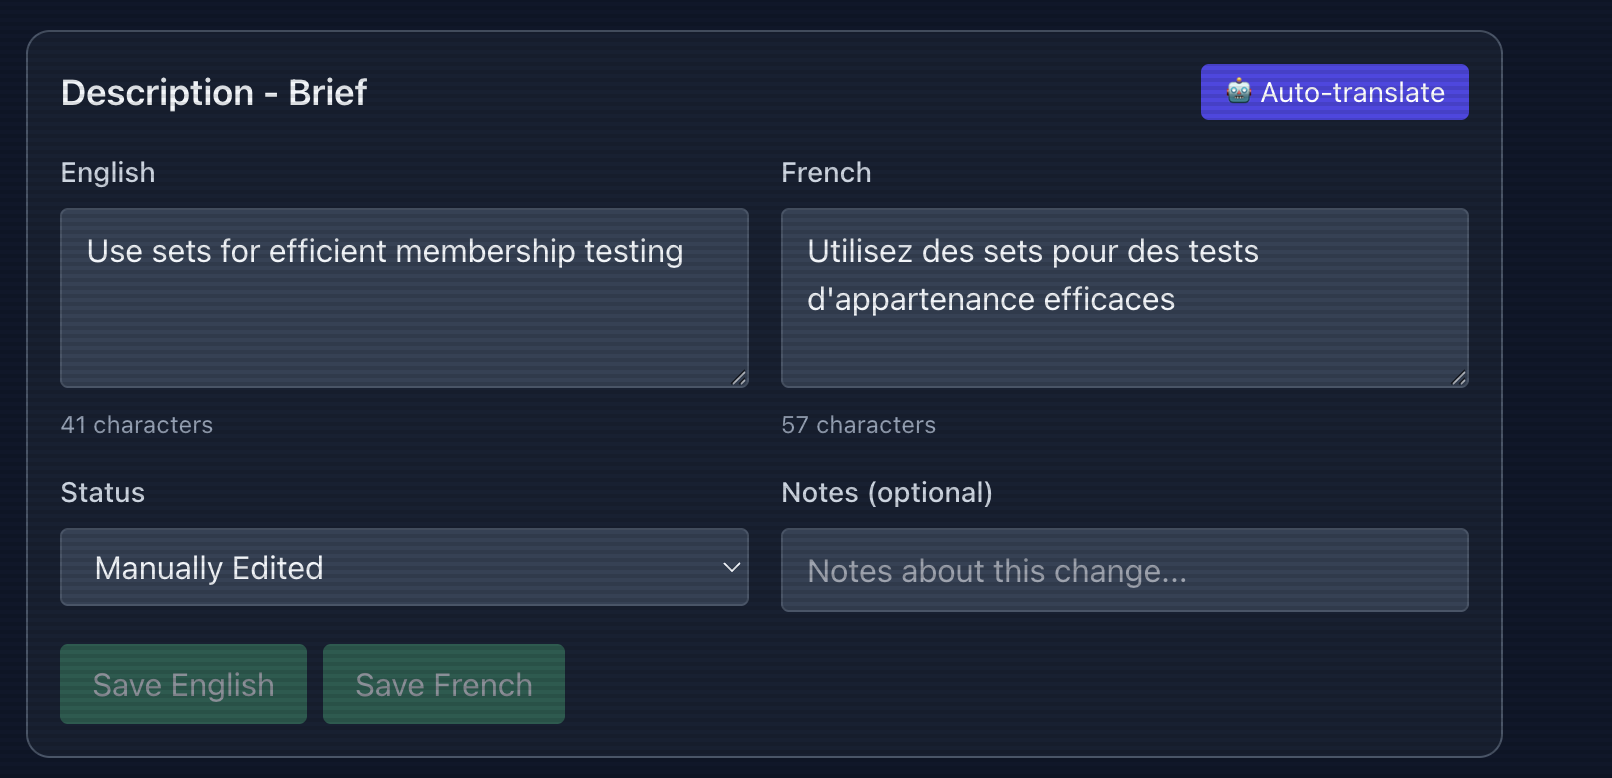Click the text 'Use sets for efficient membership testing'
Image resolution: width=1612 pixels, height=778 pixels.
tap(385, 252)
